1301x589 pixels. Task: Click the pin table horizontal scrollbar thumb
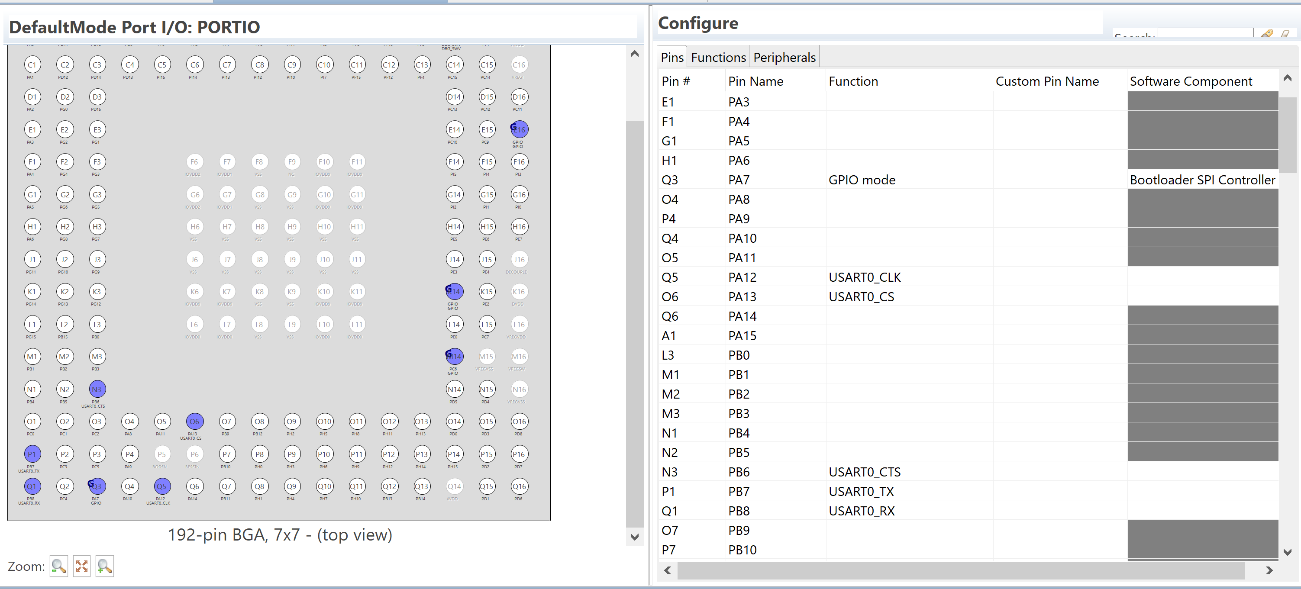point(960,570)
